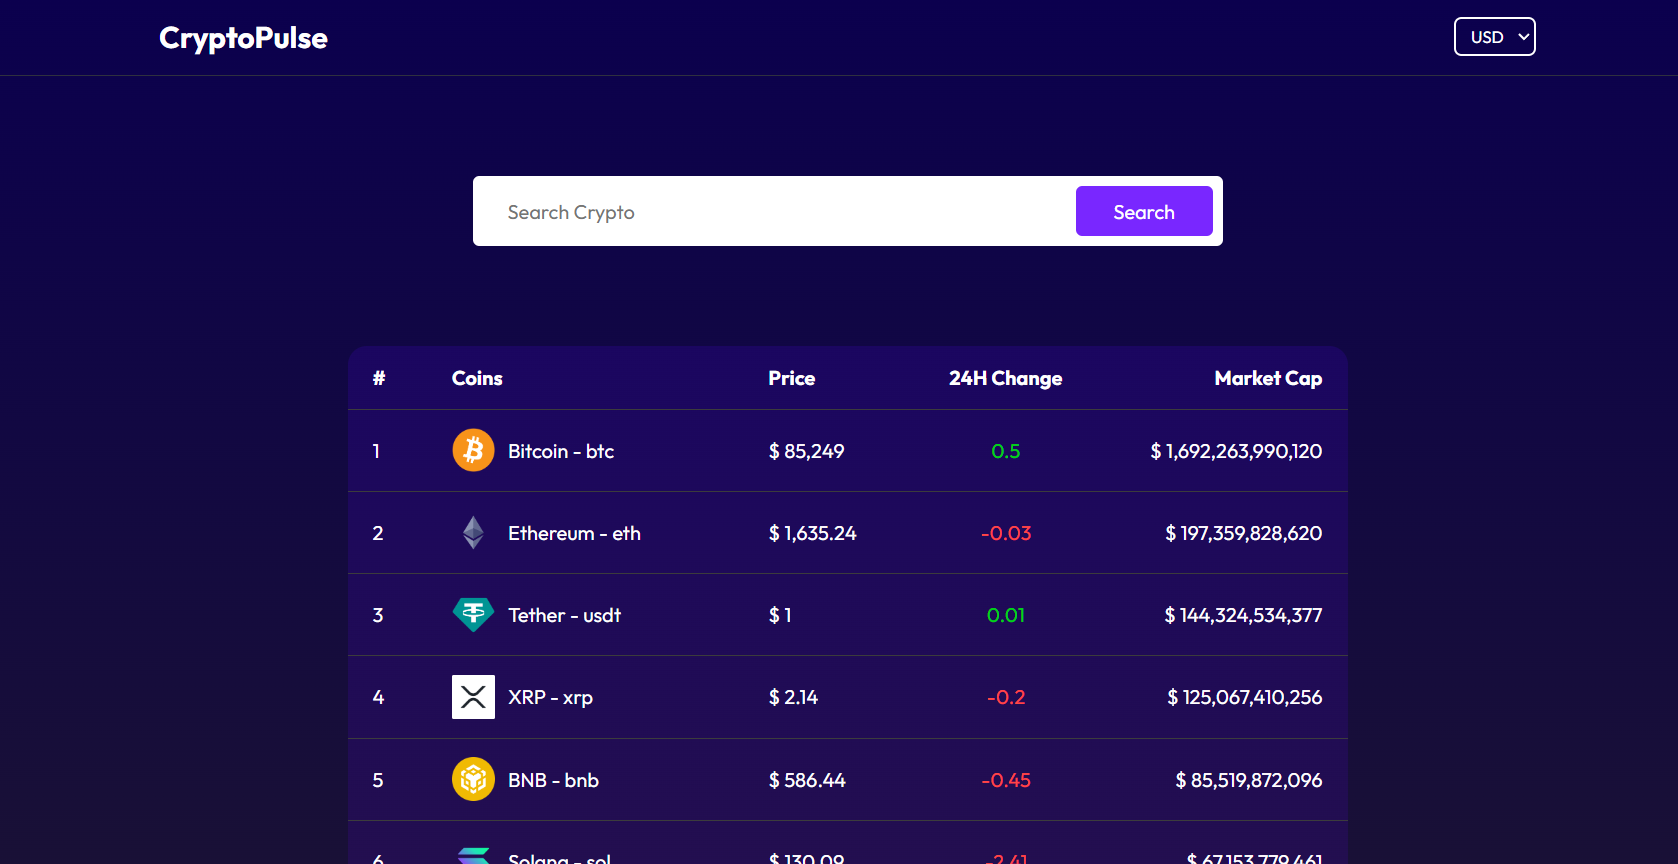Click Tether 24H change 0.01
Image resolution: width=1678 pixels, height=864 pixels.
(x=1005, y=615)
